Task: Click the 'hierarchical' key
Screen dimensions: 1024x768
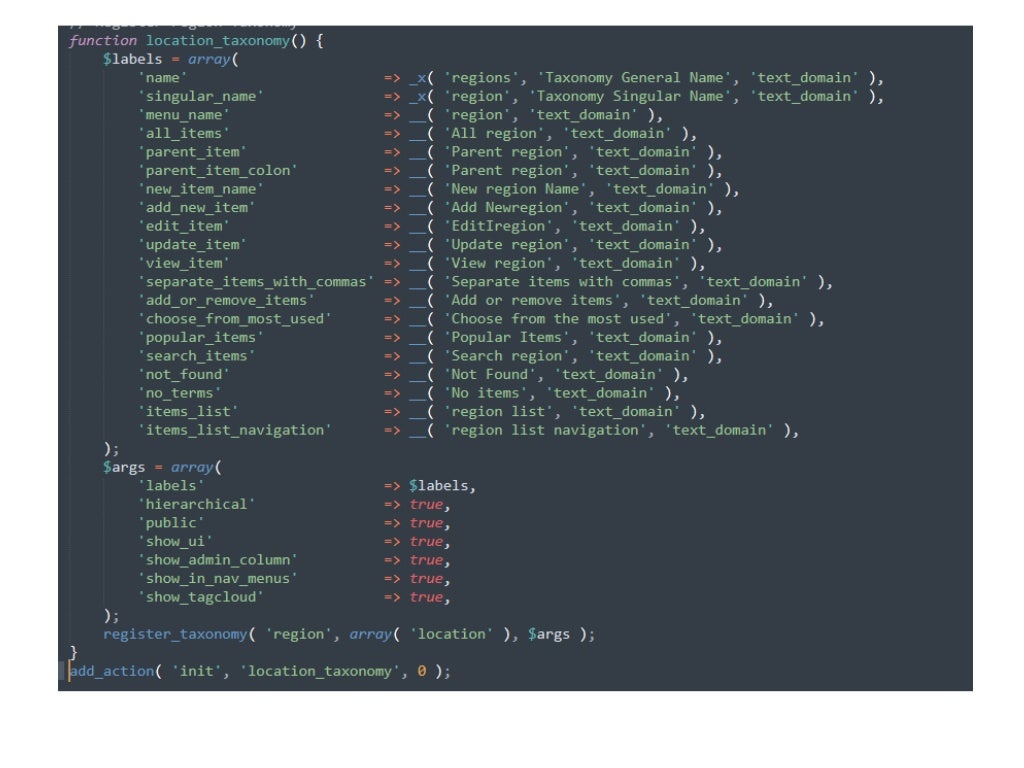Action: pyautogui.click(x=197, y=504)
